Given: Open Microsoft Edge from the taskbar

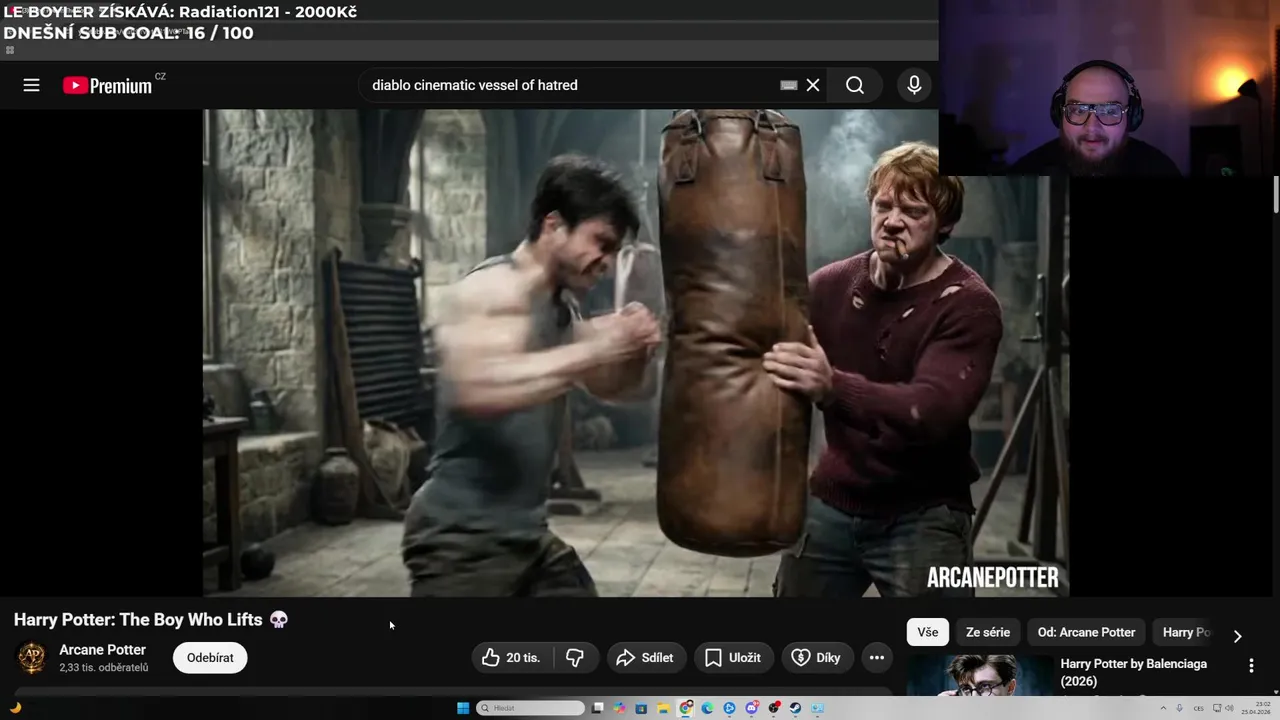Looking at the screenshot, I should [707, 708].
